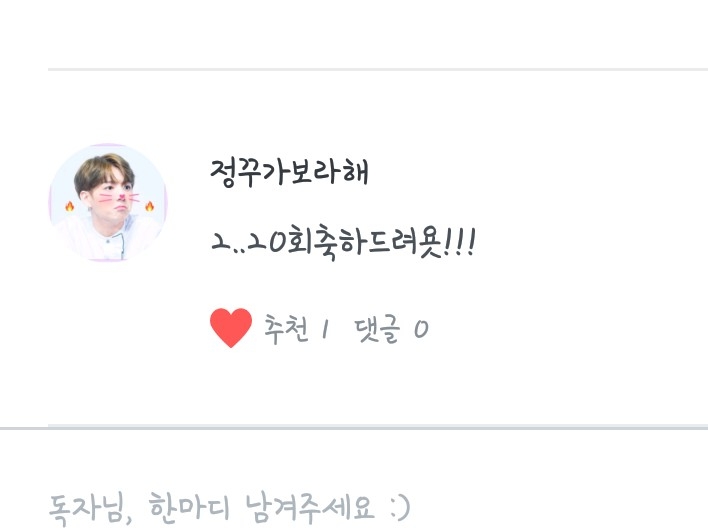This screenshot has height=531, width=708.
Task: Click the pink whiskers on profile photo
Action: pyautogui.click(x=119, y=198)
